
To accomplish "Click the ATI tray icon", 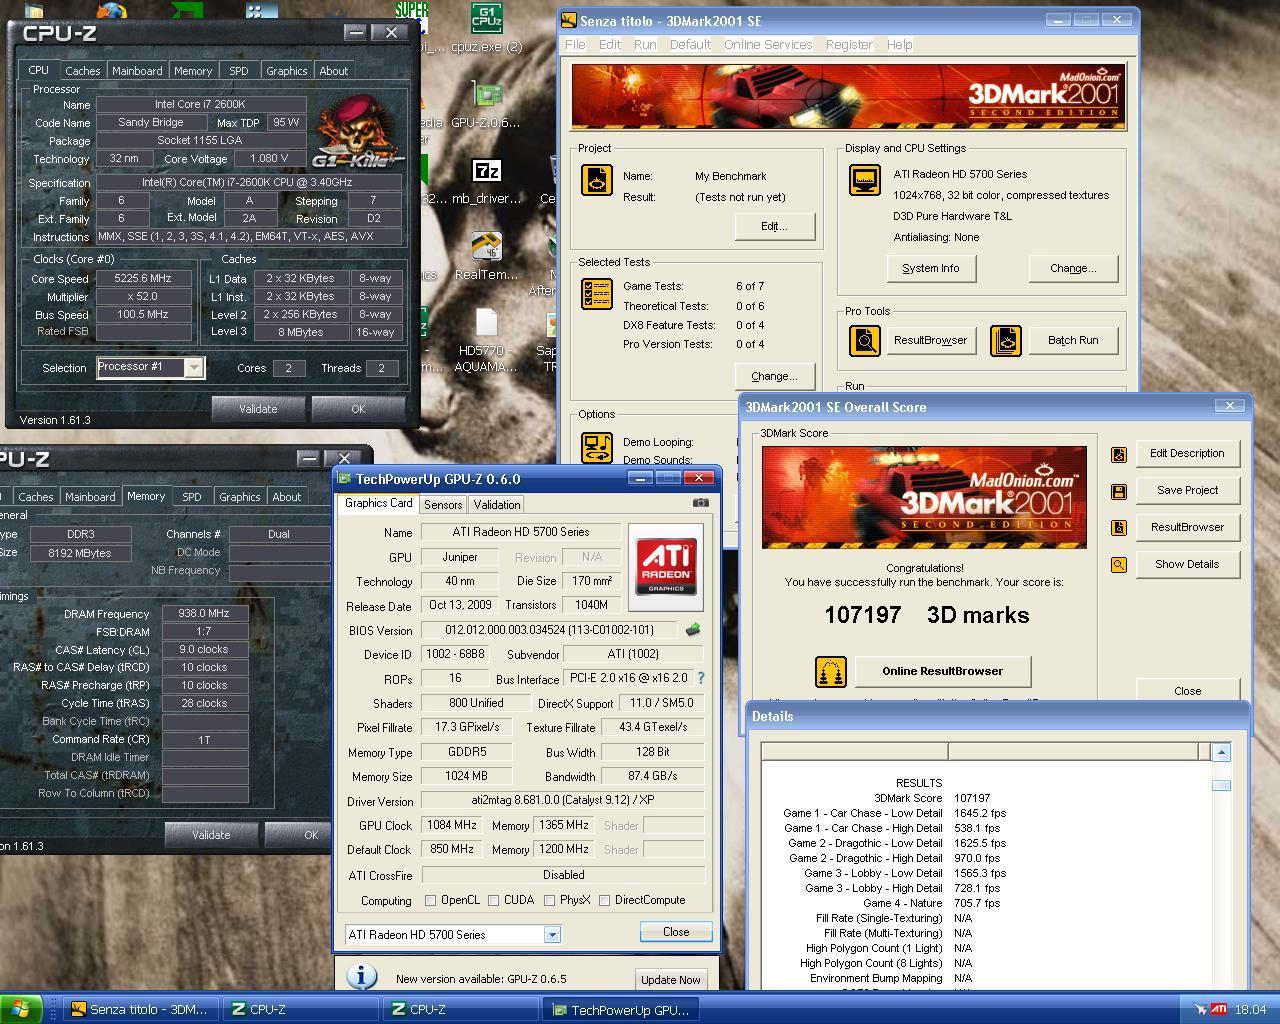I will tap(1219, 1009).
